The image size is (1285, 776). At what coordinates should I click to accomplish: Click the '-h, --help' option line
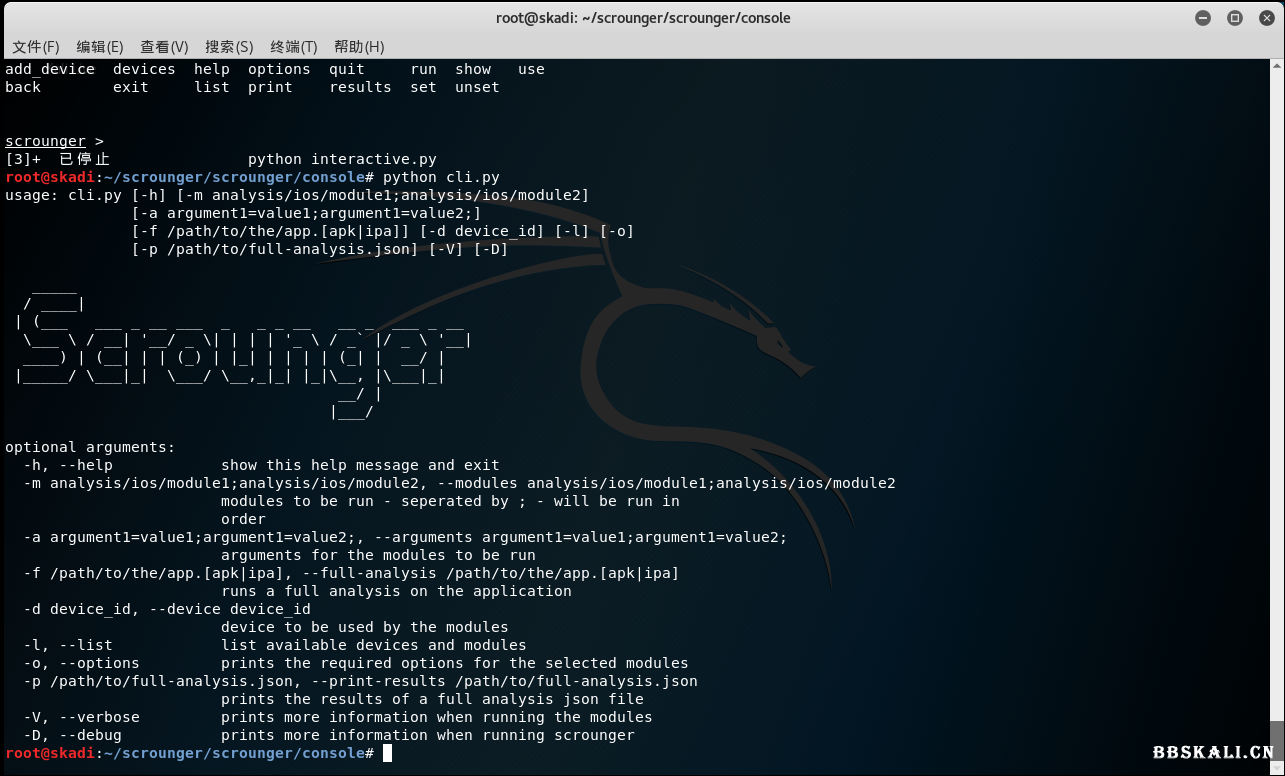tap(68, 465)
